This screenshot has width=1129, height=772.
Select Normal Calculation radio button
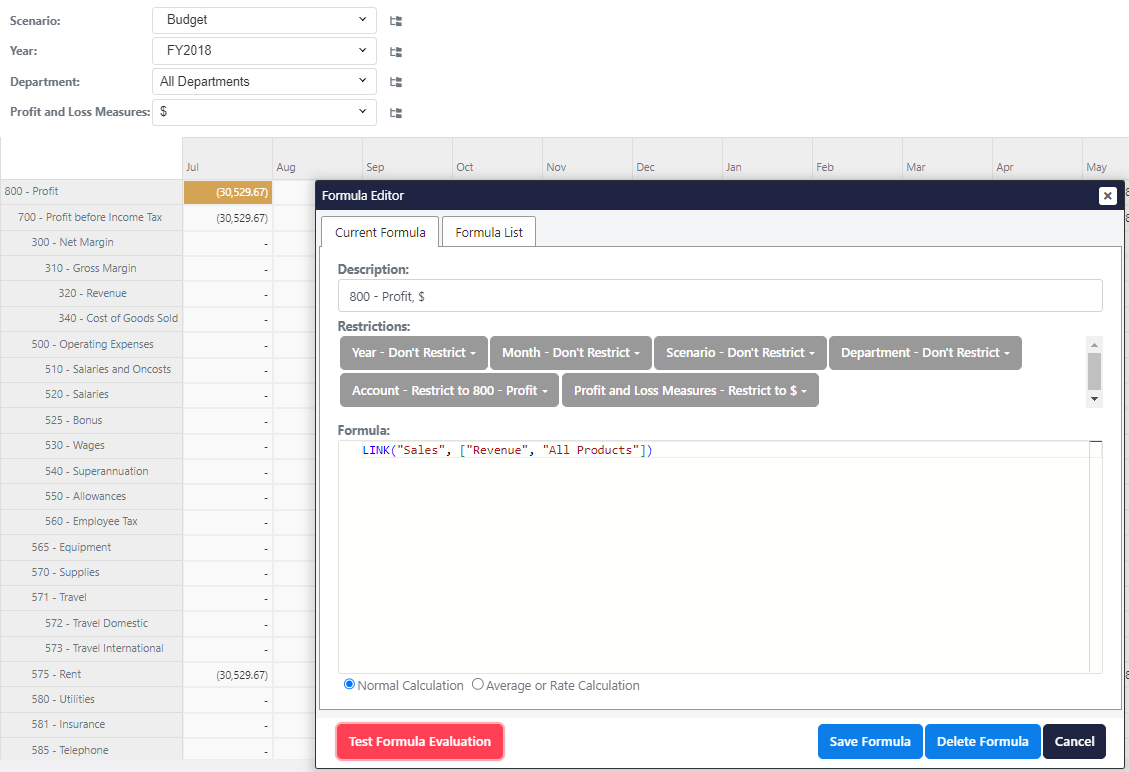click(349, 685)
